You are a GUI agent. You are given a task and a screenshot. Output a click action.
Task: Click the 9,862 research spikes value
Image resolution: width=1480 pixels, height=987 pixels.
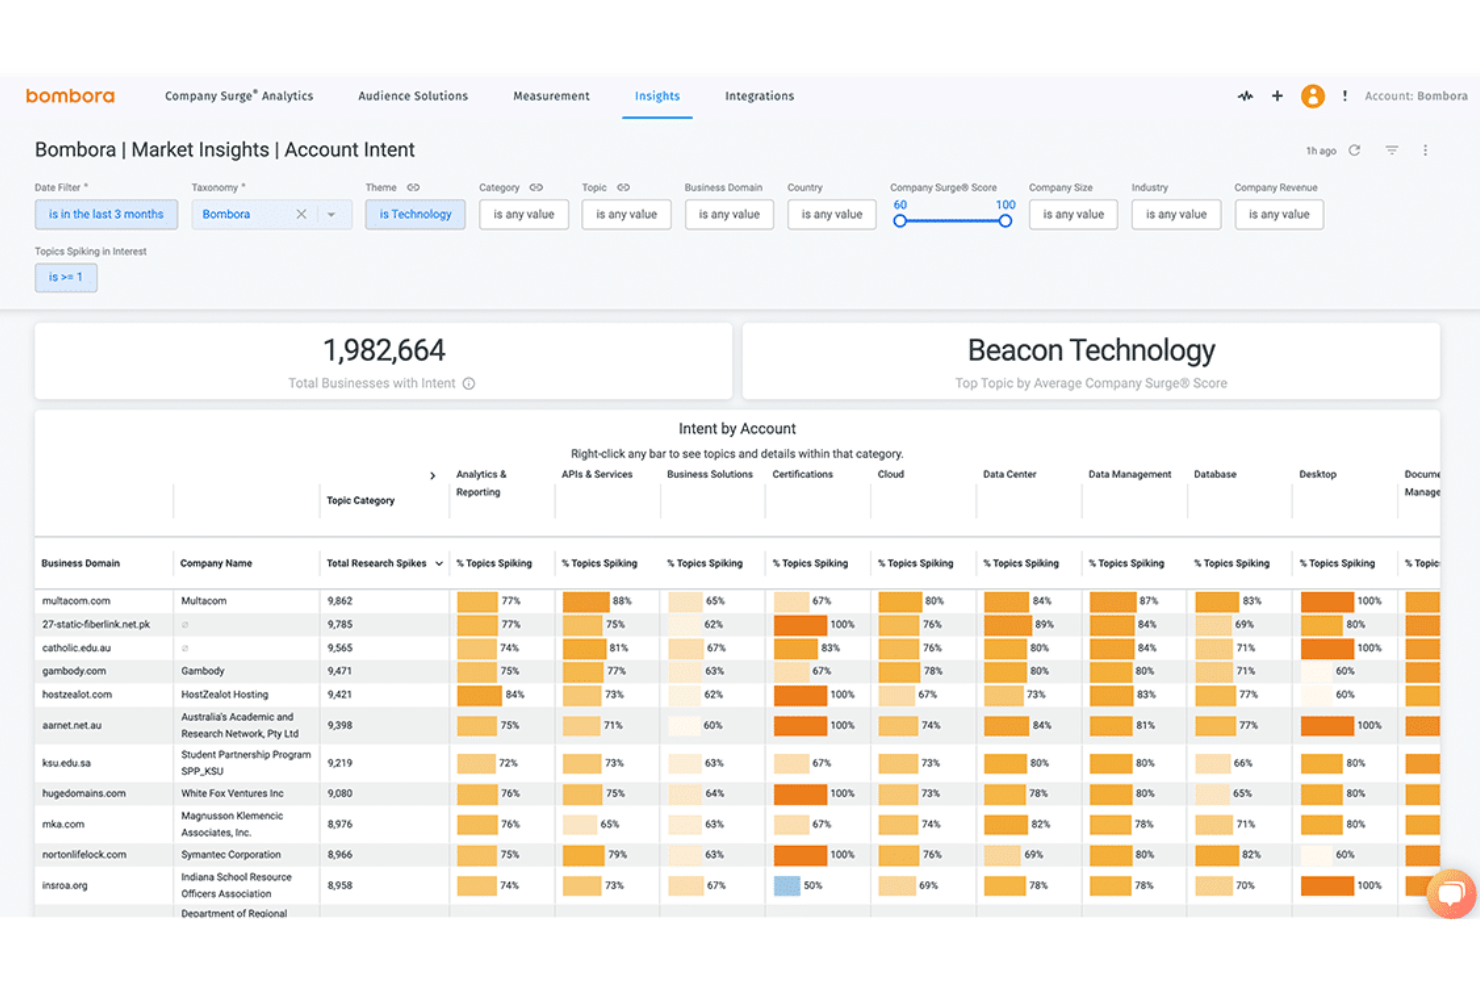[x=340, y=601]
